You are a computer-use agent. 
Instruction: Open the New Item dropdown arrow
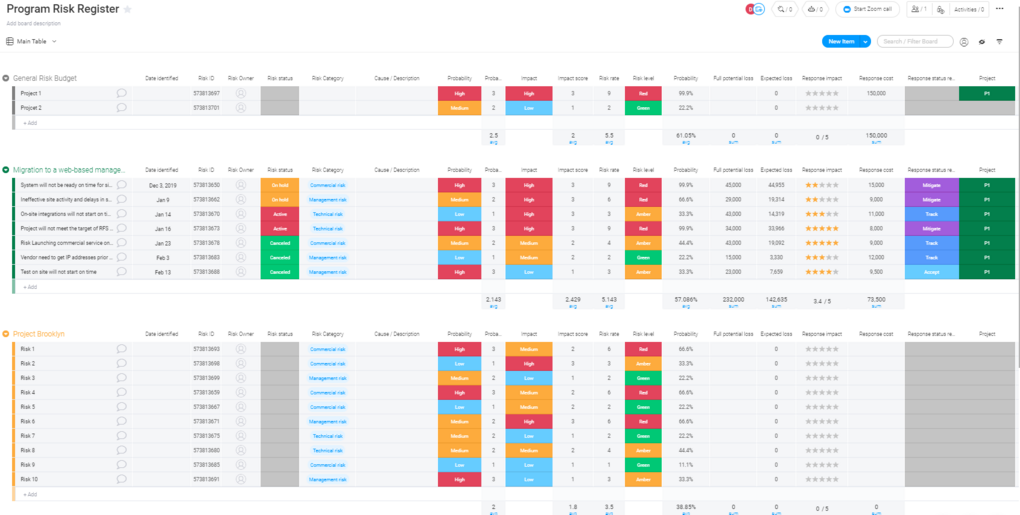pos(865,42)
